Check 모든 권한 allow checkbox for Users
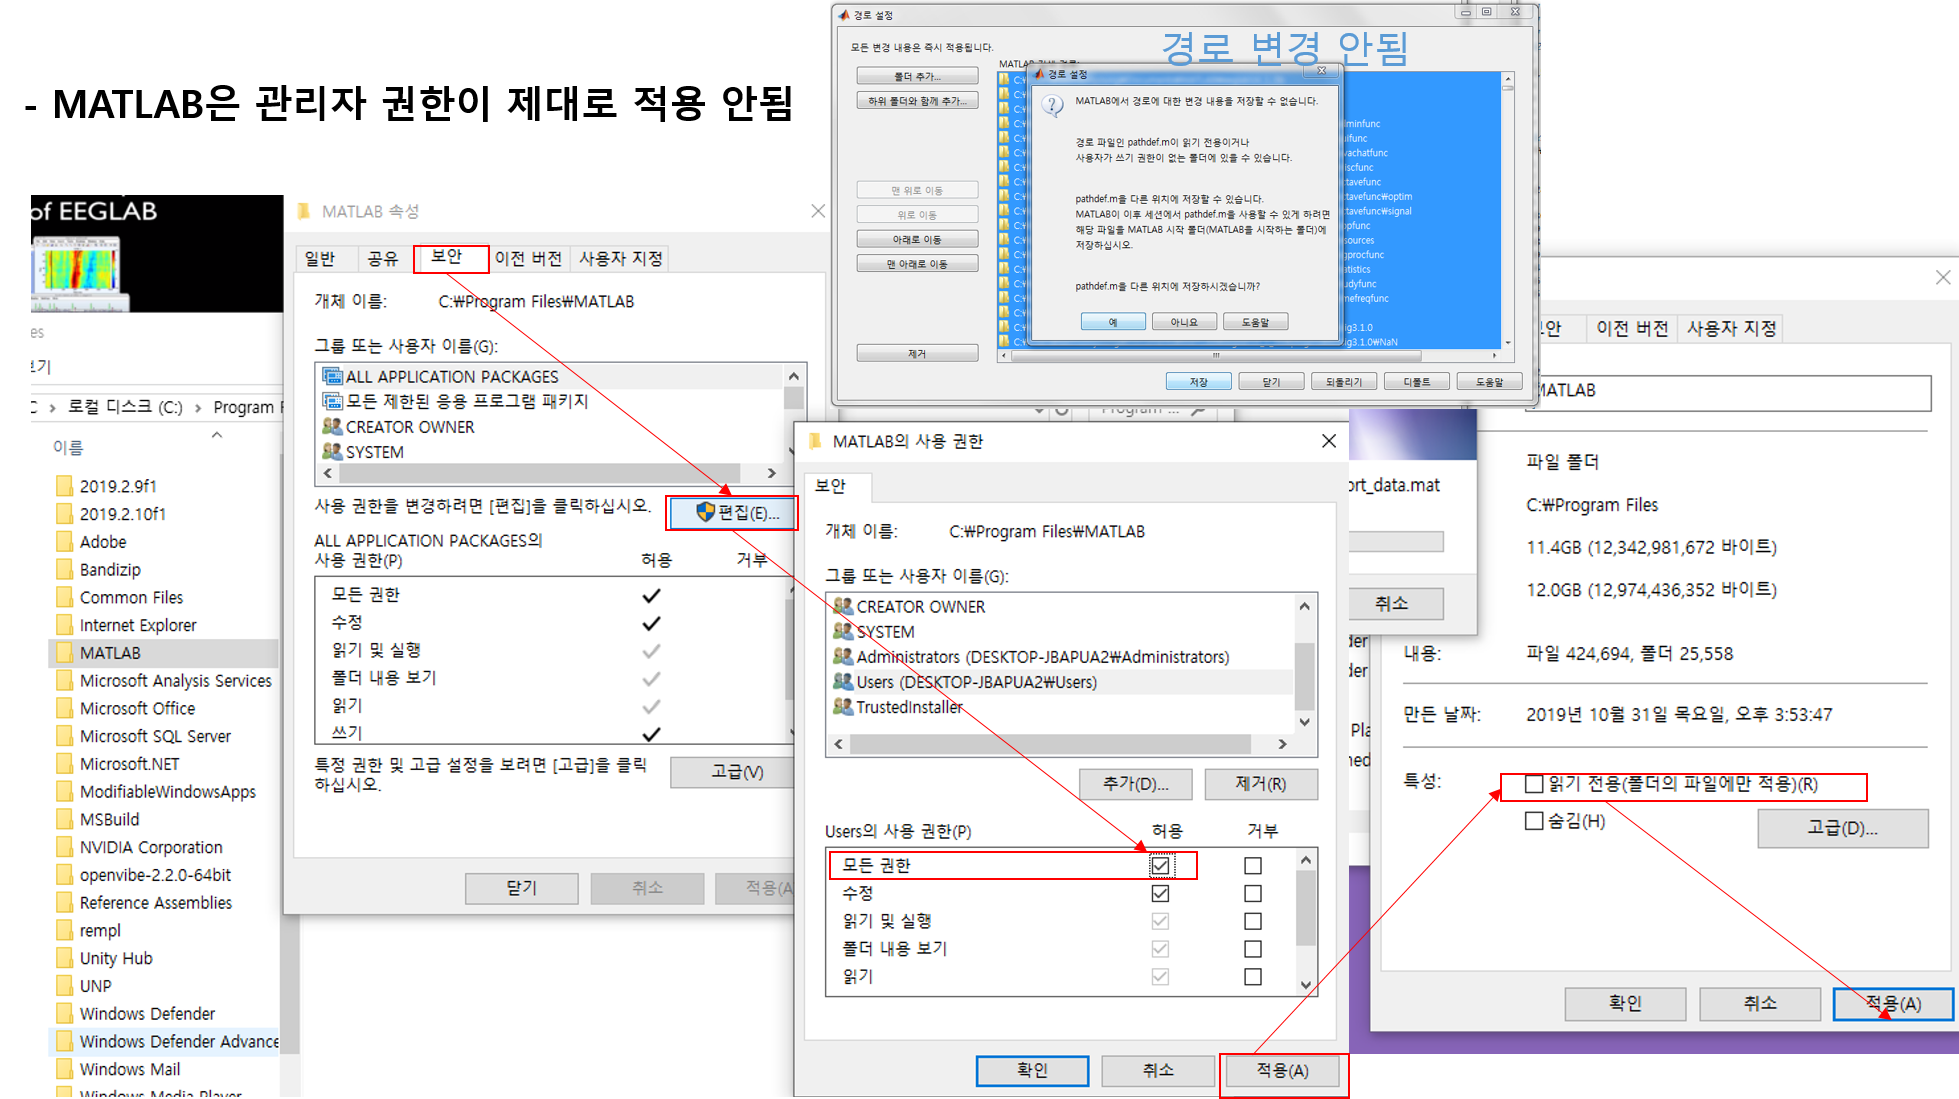Image resolution: width=1959 pixels, height=1099 pixels. click(x=1160, y=865)
